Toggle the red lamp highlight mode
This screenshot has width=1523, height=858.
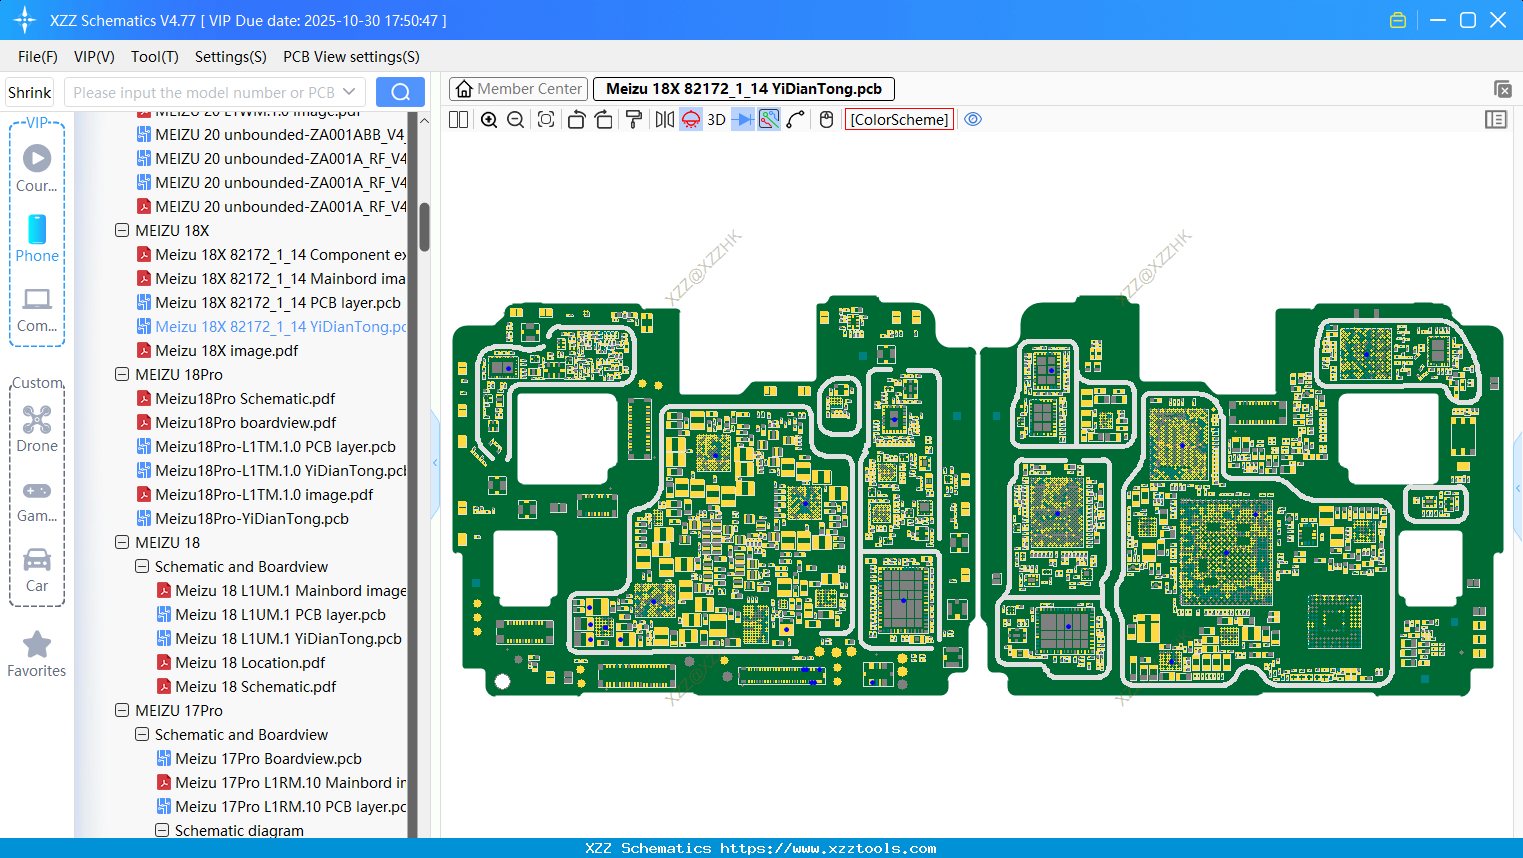pos(691,120)
